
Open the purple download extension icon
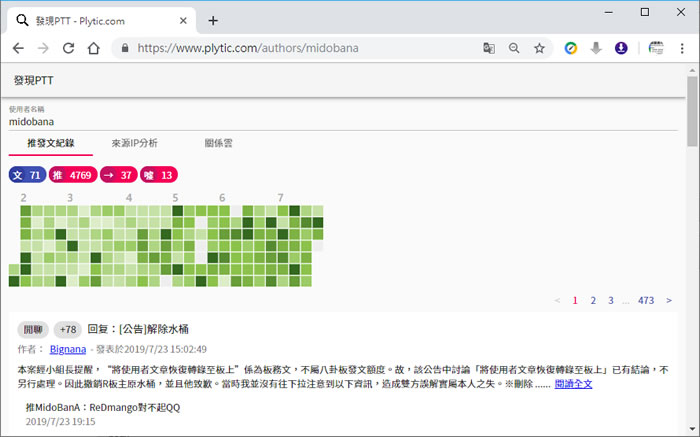[621, 48]
